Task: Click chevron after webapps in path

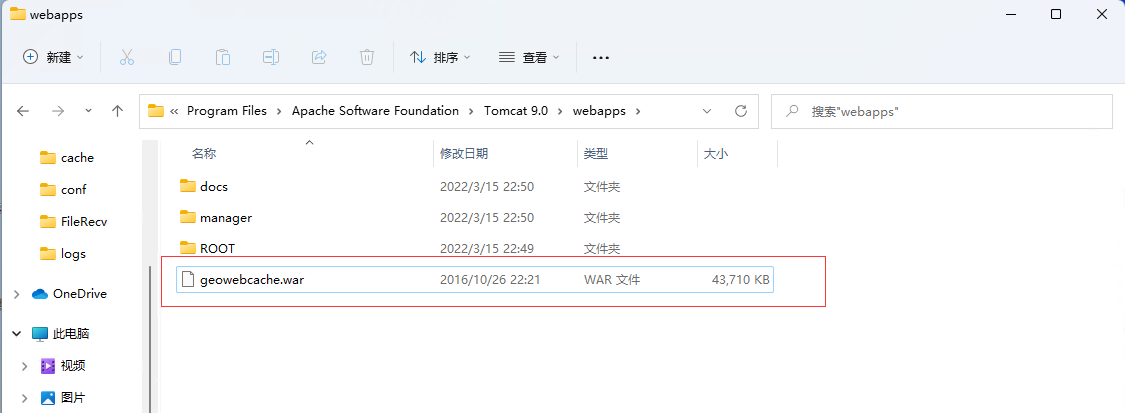Action: pos(639,111)
